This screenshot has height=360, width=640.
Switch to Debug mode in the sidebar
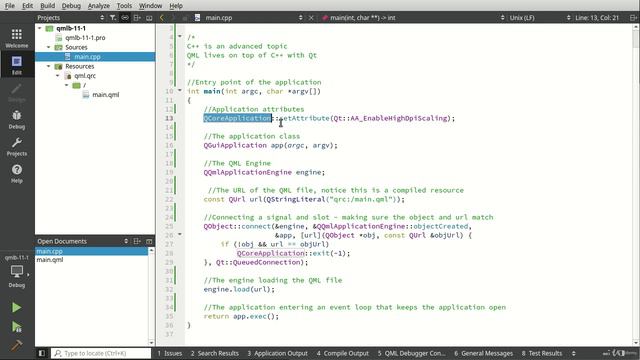tap(17, 120)
